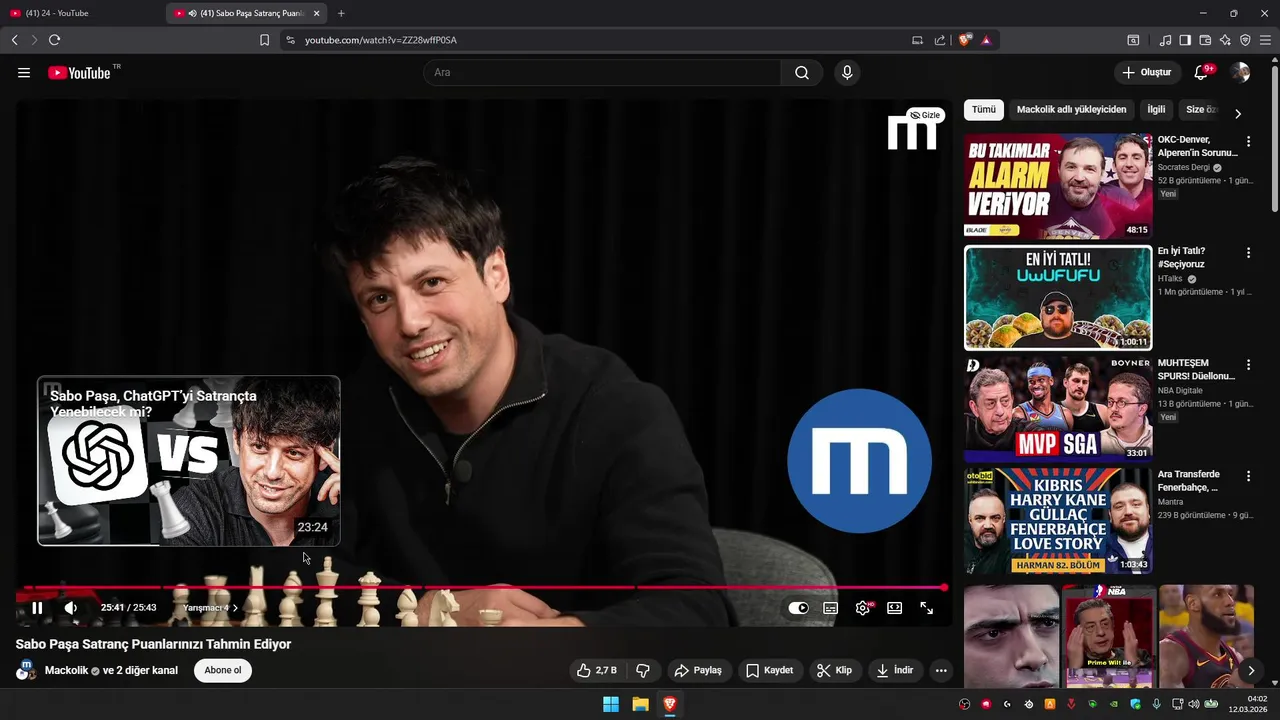Viewport: 1280px width, 720px height.
Task: Open File Explorer from taskbar
Action: coord(640,704)
